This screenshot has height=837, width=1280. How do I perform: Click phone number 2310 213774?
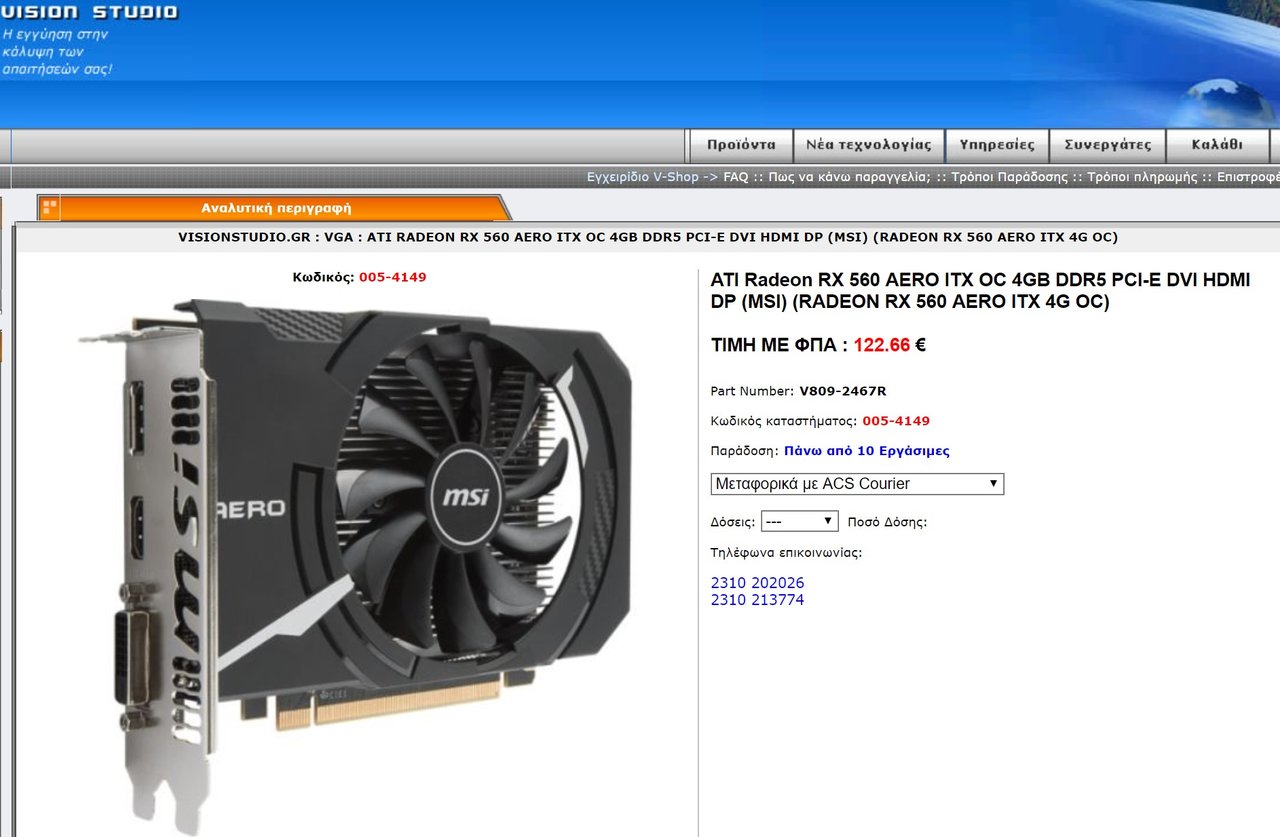click(x=757, y=600)
